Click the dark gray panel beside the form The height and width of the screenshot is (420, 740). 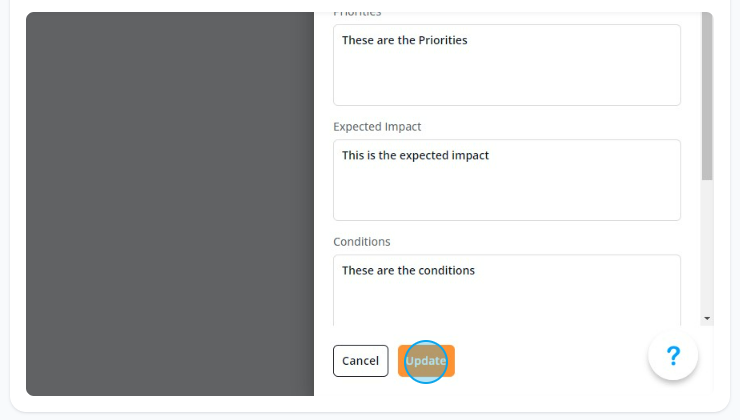coord(170,204)
